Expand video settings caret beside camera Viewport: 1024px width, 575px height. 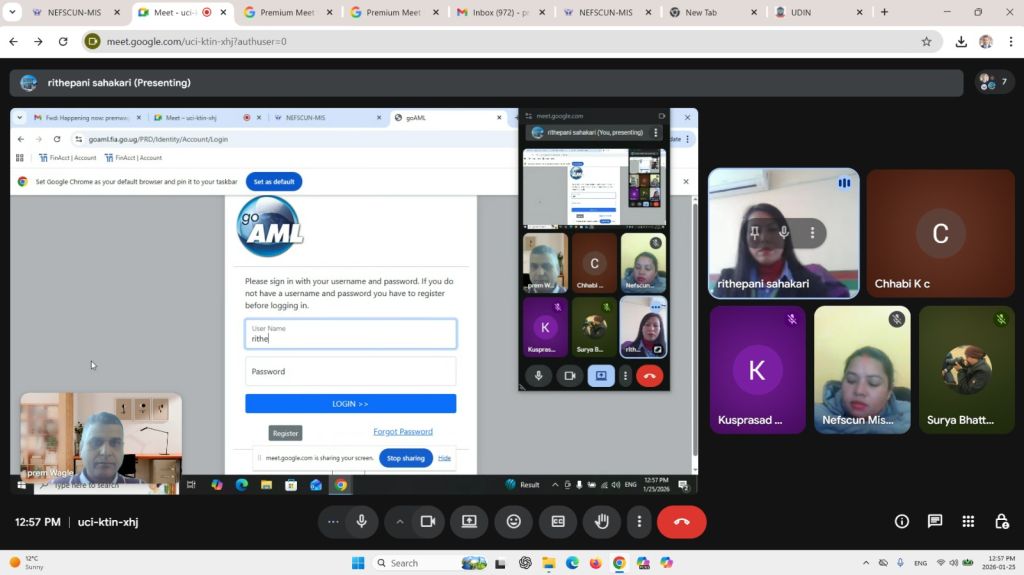pyautogui.click(x=400, y=522)
